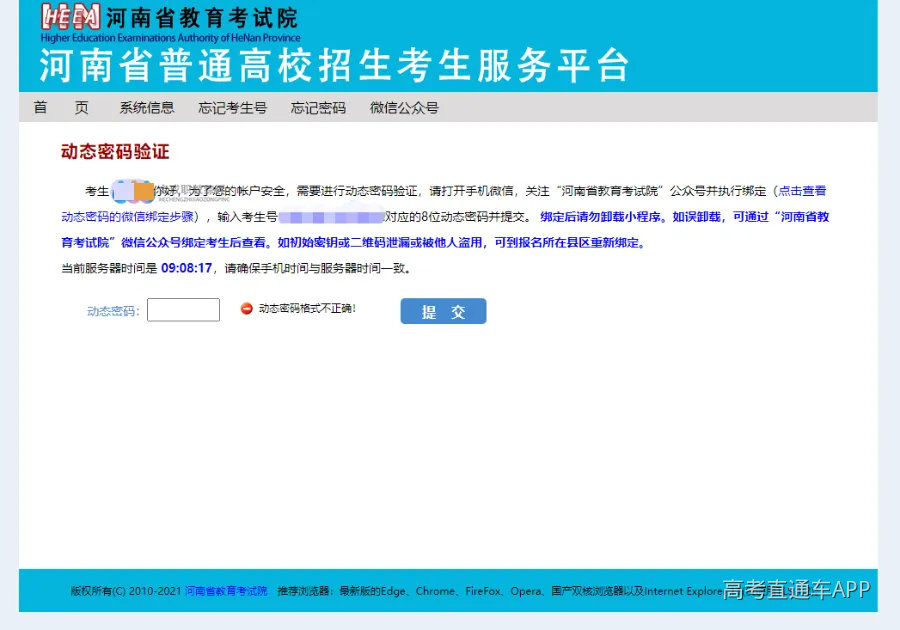Open the 系统信息 menu item
The image size is (900, 630).
[x=146, y=107]
